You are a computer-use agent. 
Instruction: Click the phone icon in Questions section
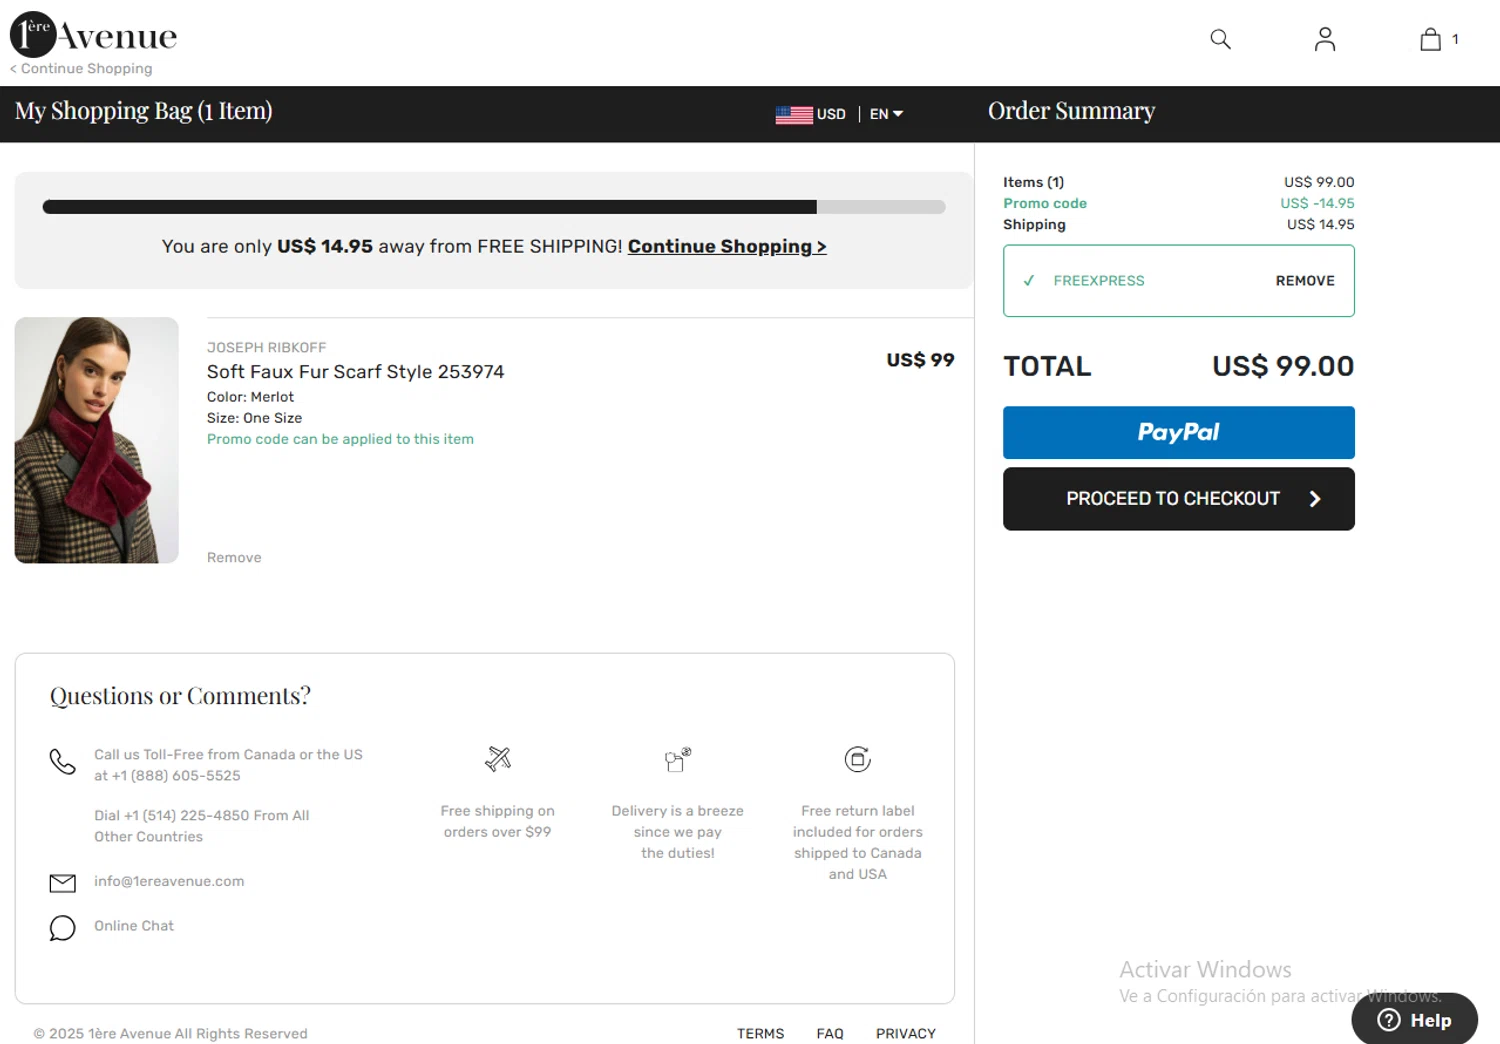62,762
